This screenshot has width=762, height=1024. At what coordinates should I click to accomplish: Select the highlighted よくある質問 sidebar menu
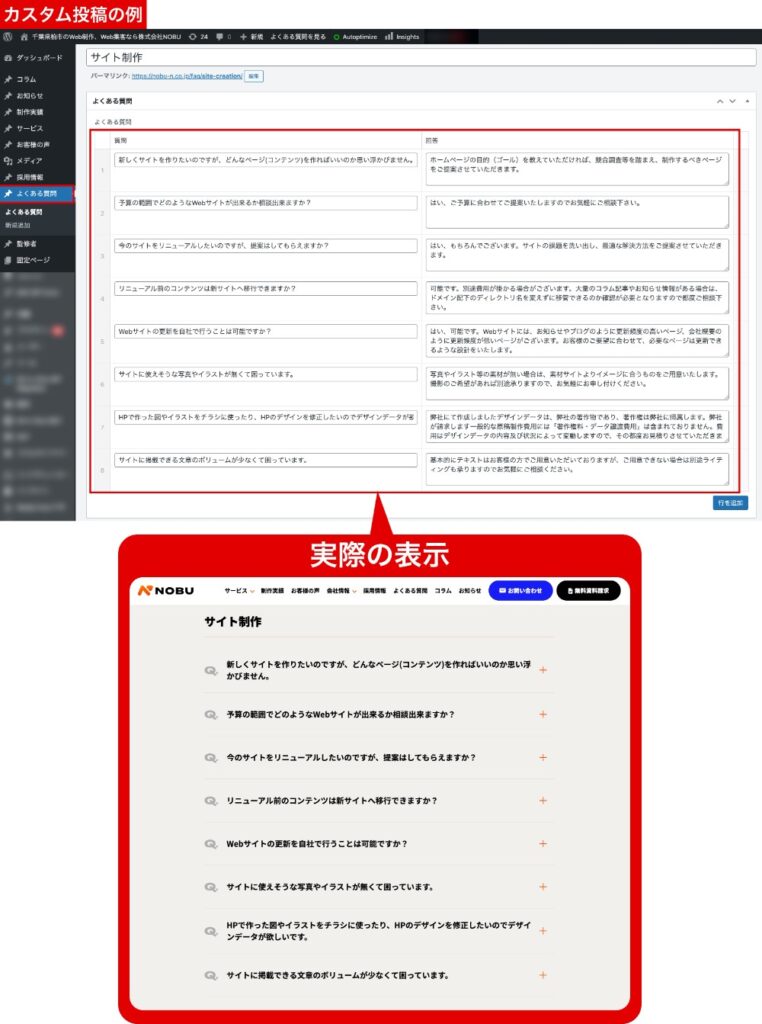(37, 193)
